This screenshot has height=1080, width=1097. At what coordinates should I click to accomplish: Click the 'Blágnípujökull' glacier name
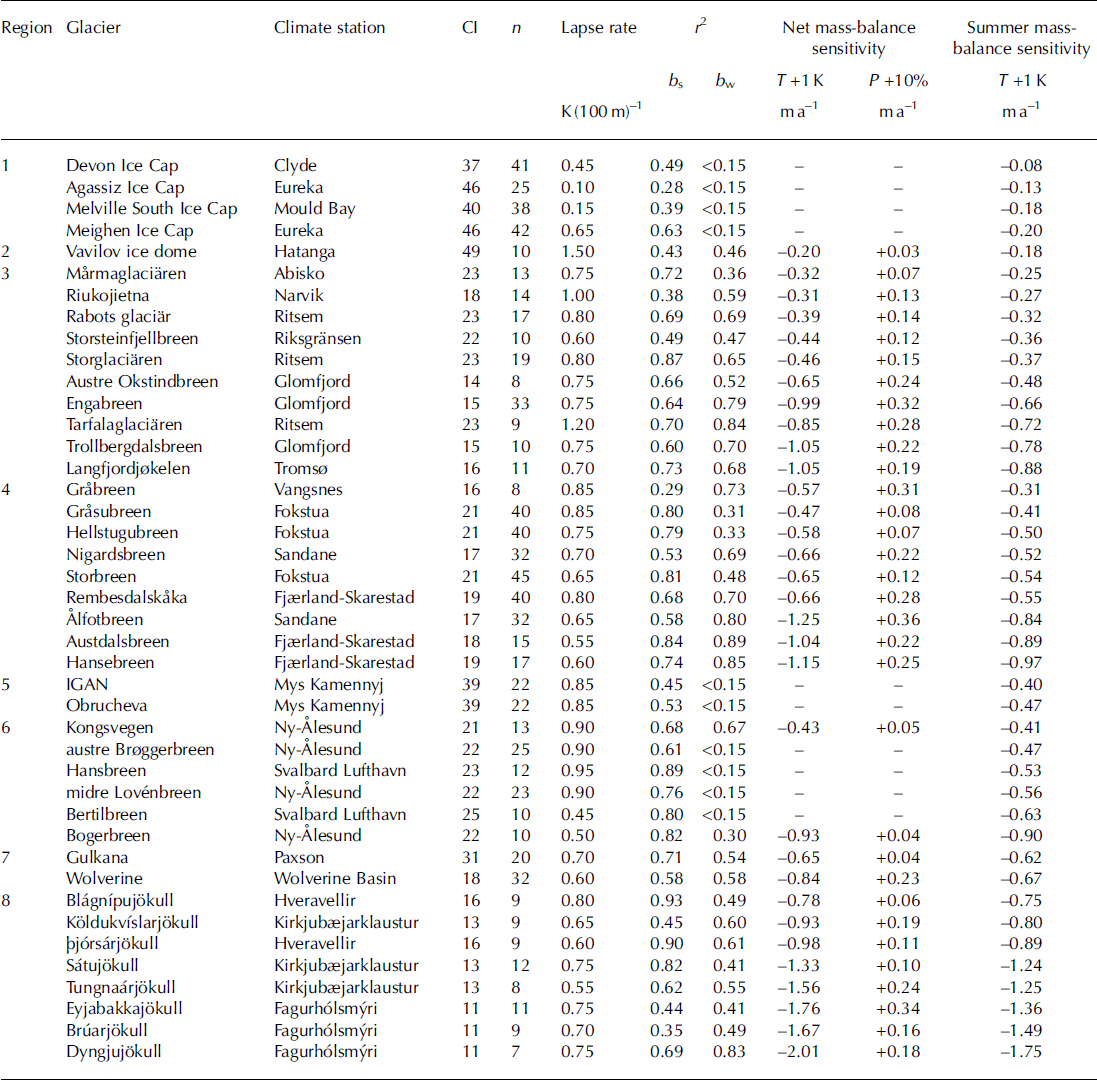click(x=120, y=901)
